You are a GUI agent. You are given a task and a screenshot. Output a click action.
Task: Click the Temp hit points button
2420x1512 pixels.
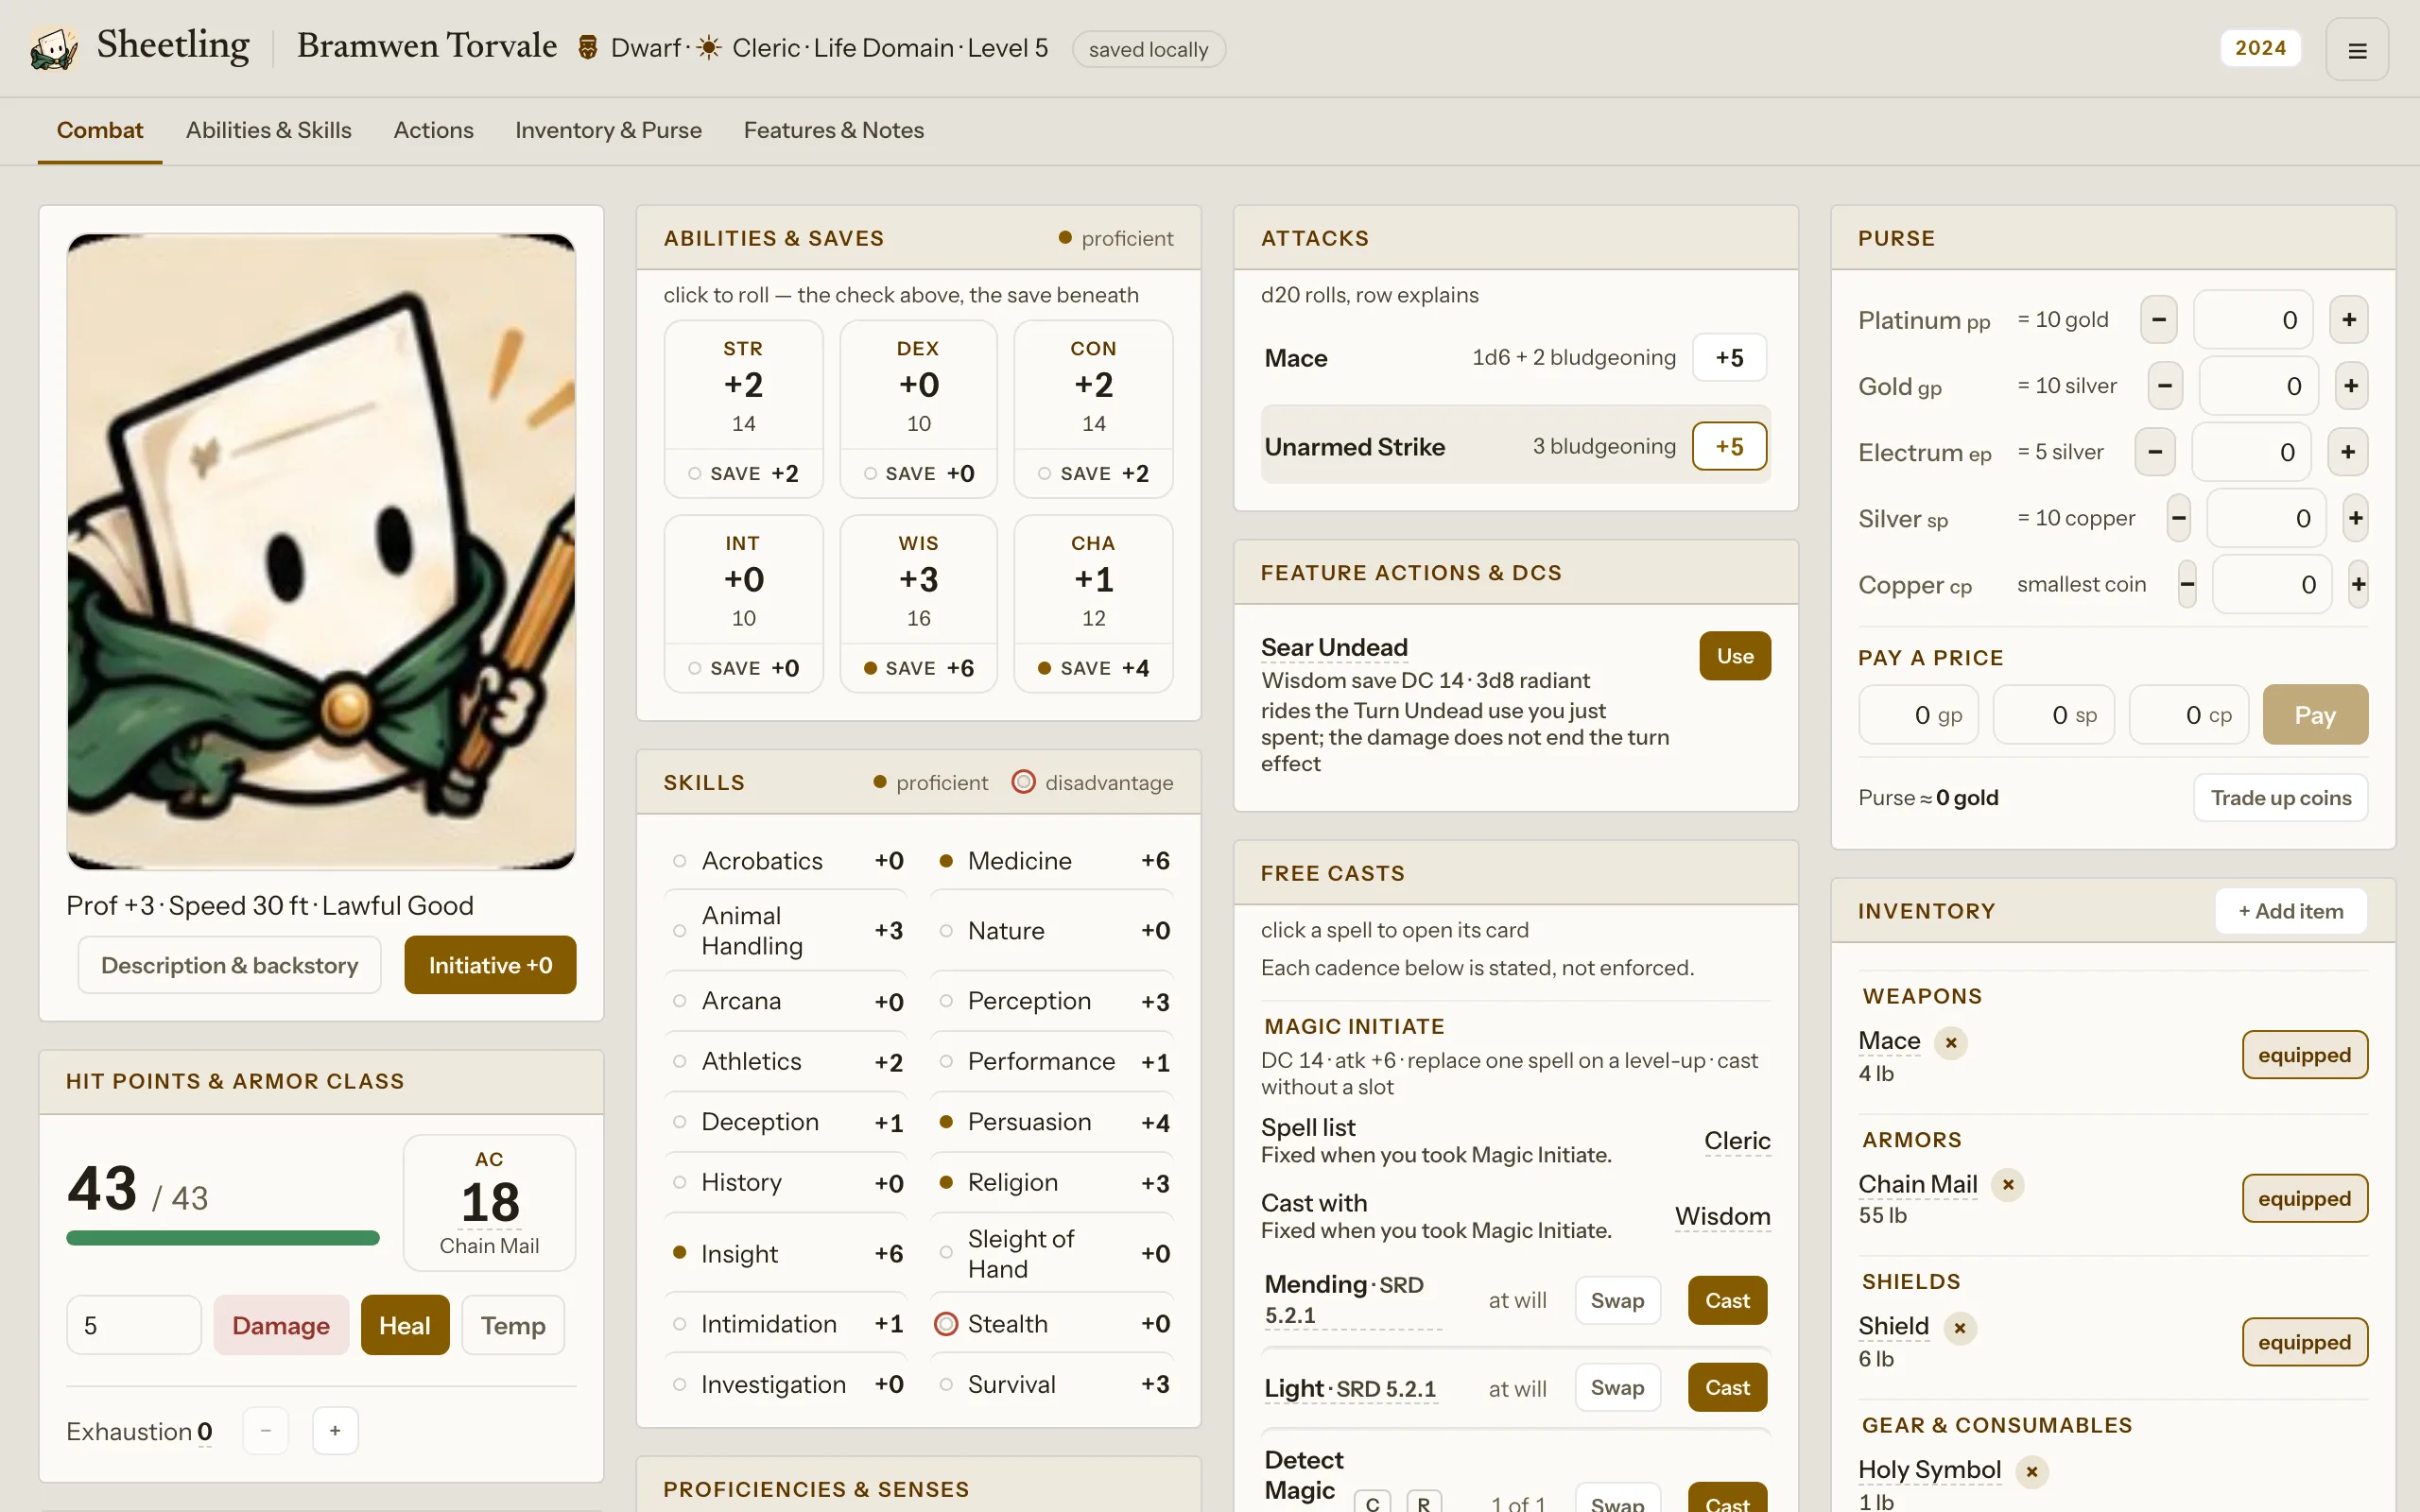(x=513, y=1325)
